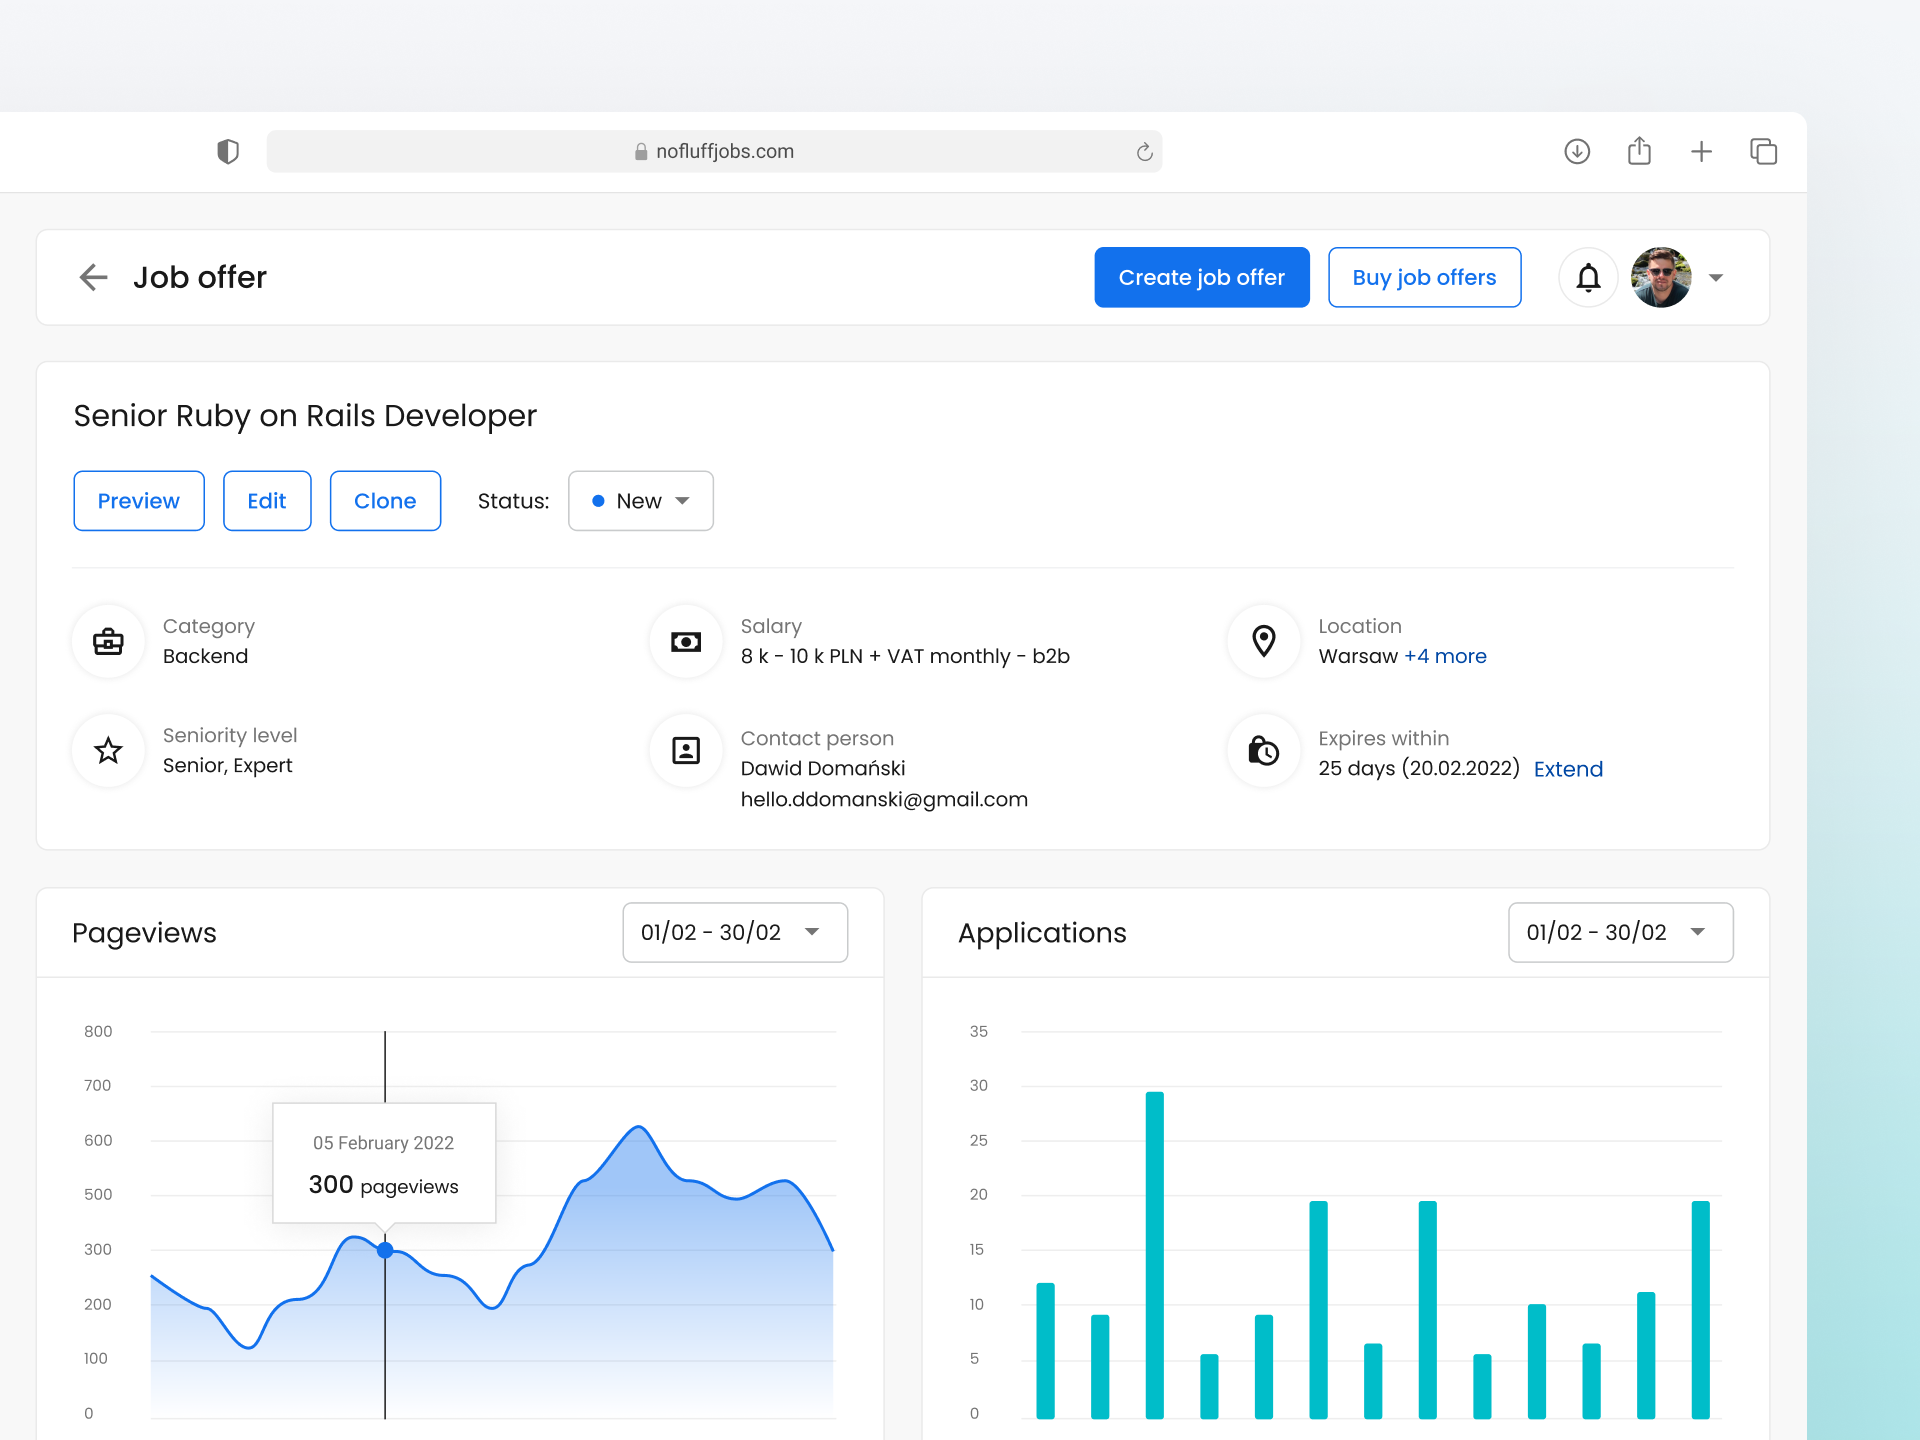Image resolution: width=1920 pixels, height=1440 pixels.
Task: Click the Salary banknote icon
Action: tap(685, 641)
